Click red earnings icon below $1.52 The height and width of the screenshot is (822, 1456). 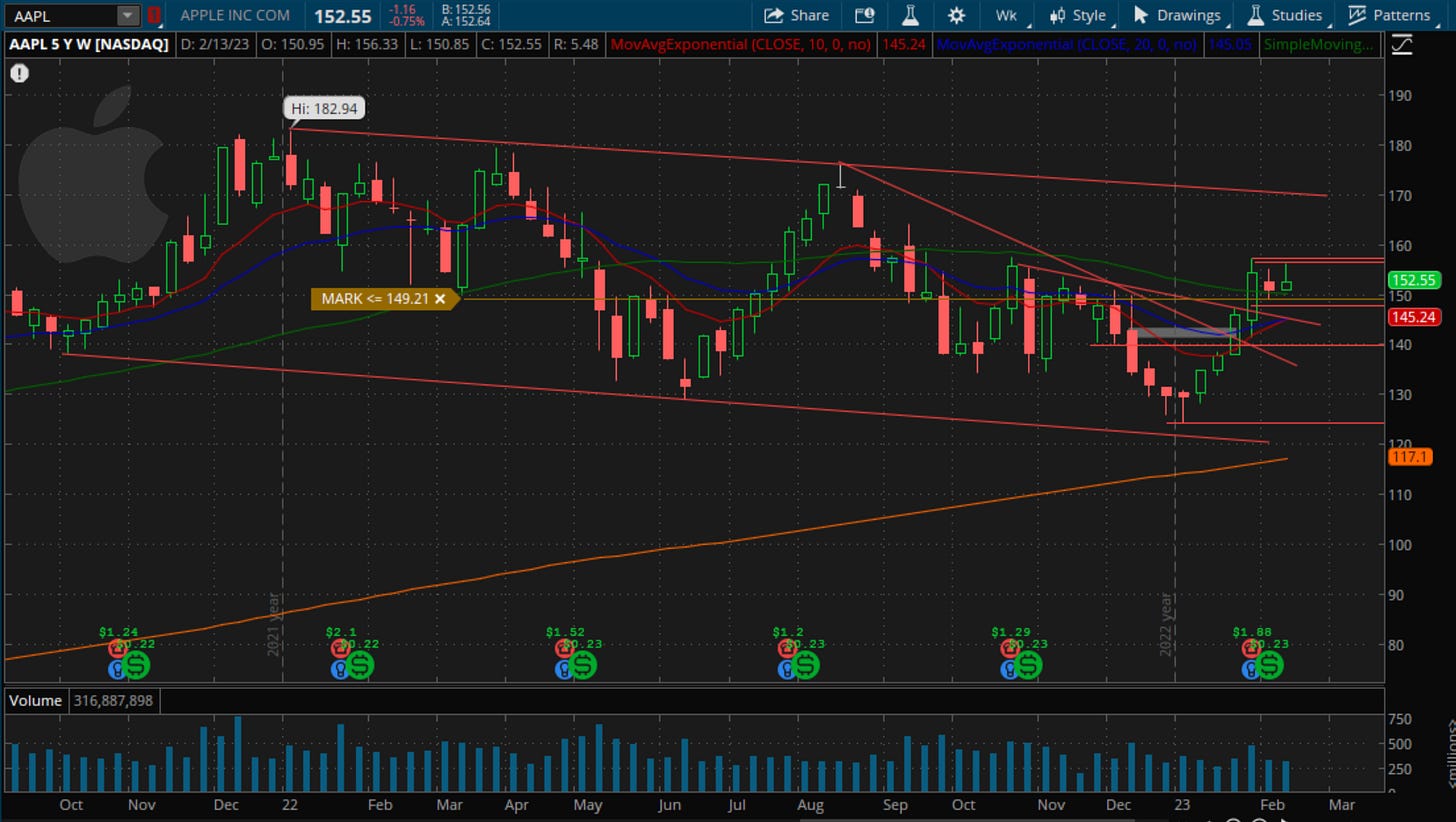(563, 649)
